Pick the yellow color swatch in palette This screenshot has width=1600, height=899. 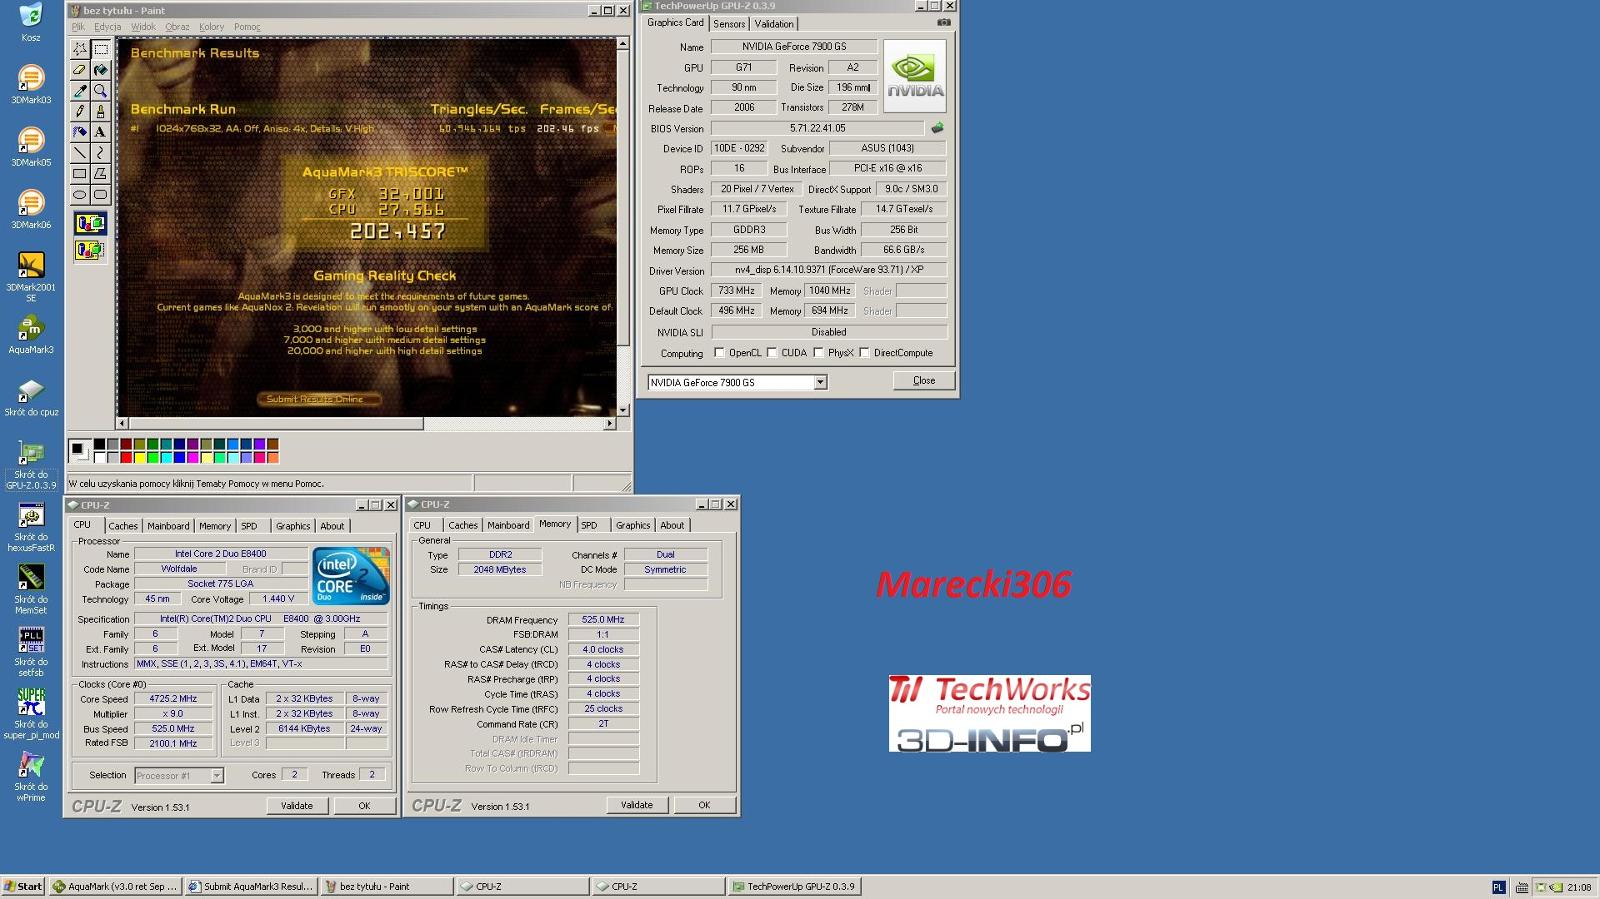(x=139, y=457)
